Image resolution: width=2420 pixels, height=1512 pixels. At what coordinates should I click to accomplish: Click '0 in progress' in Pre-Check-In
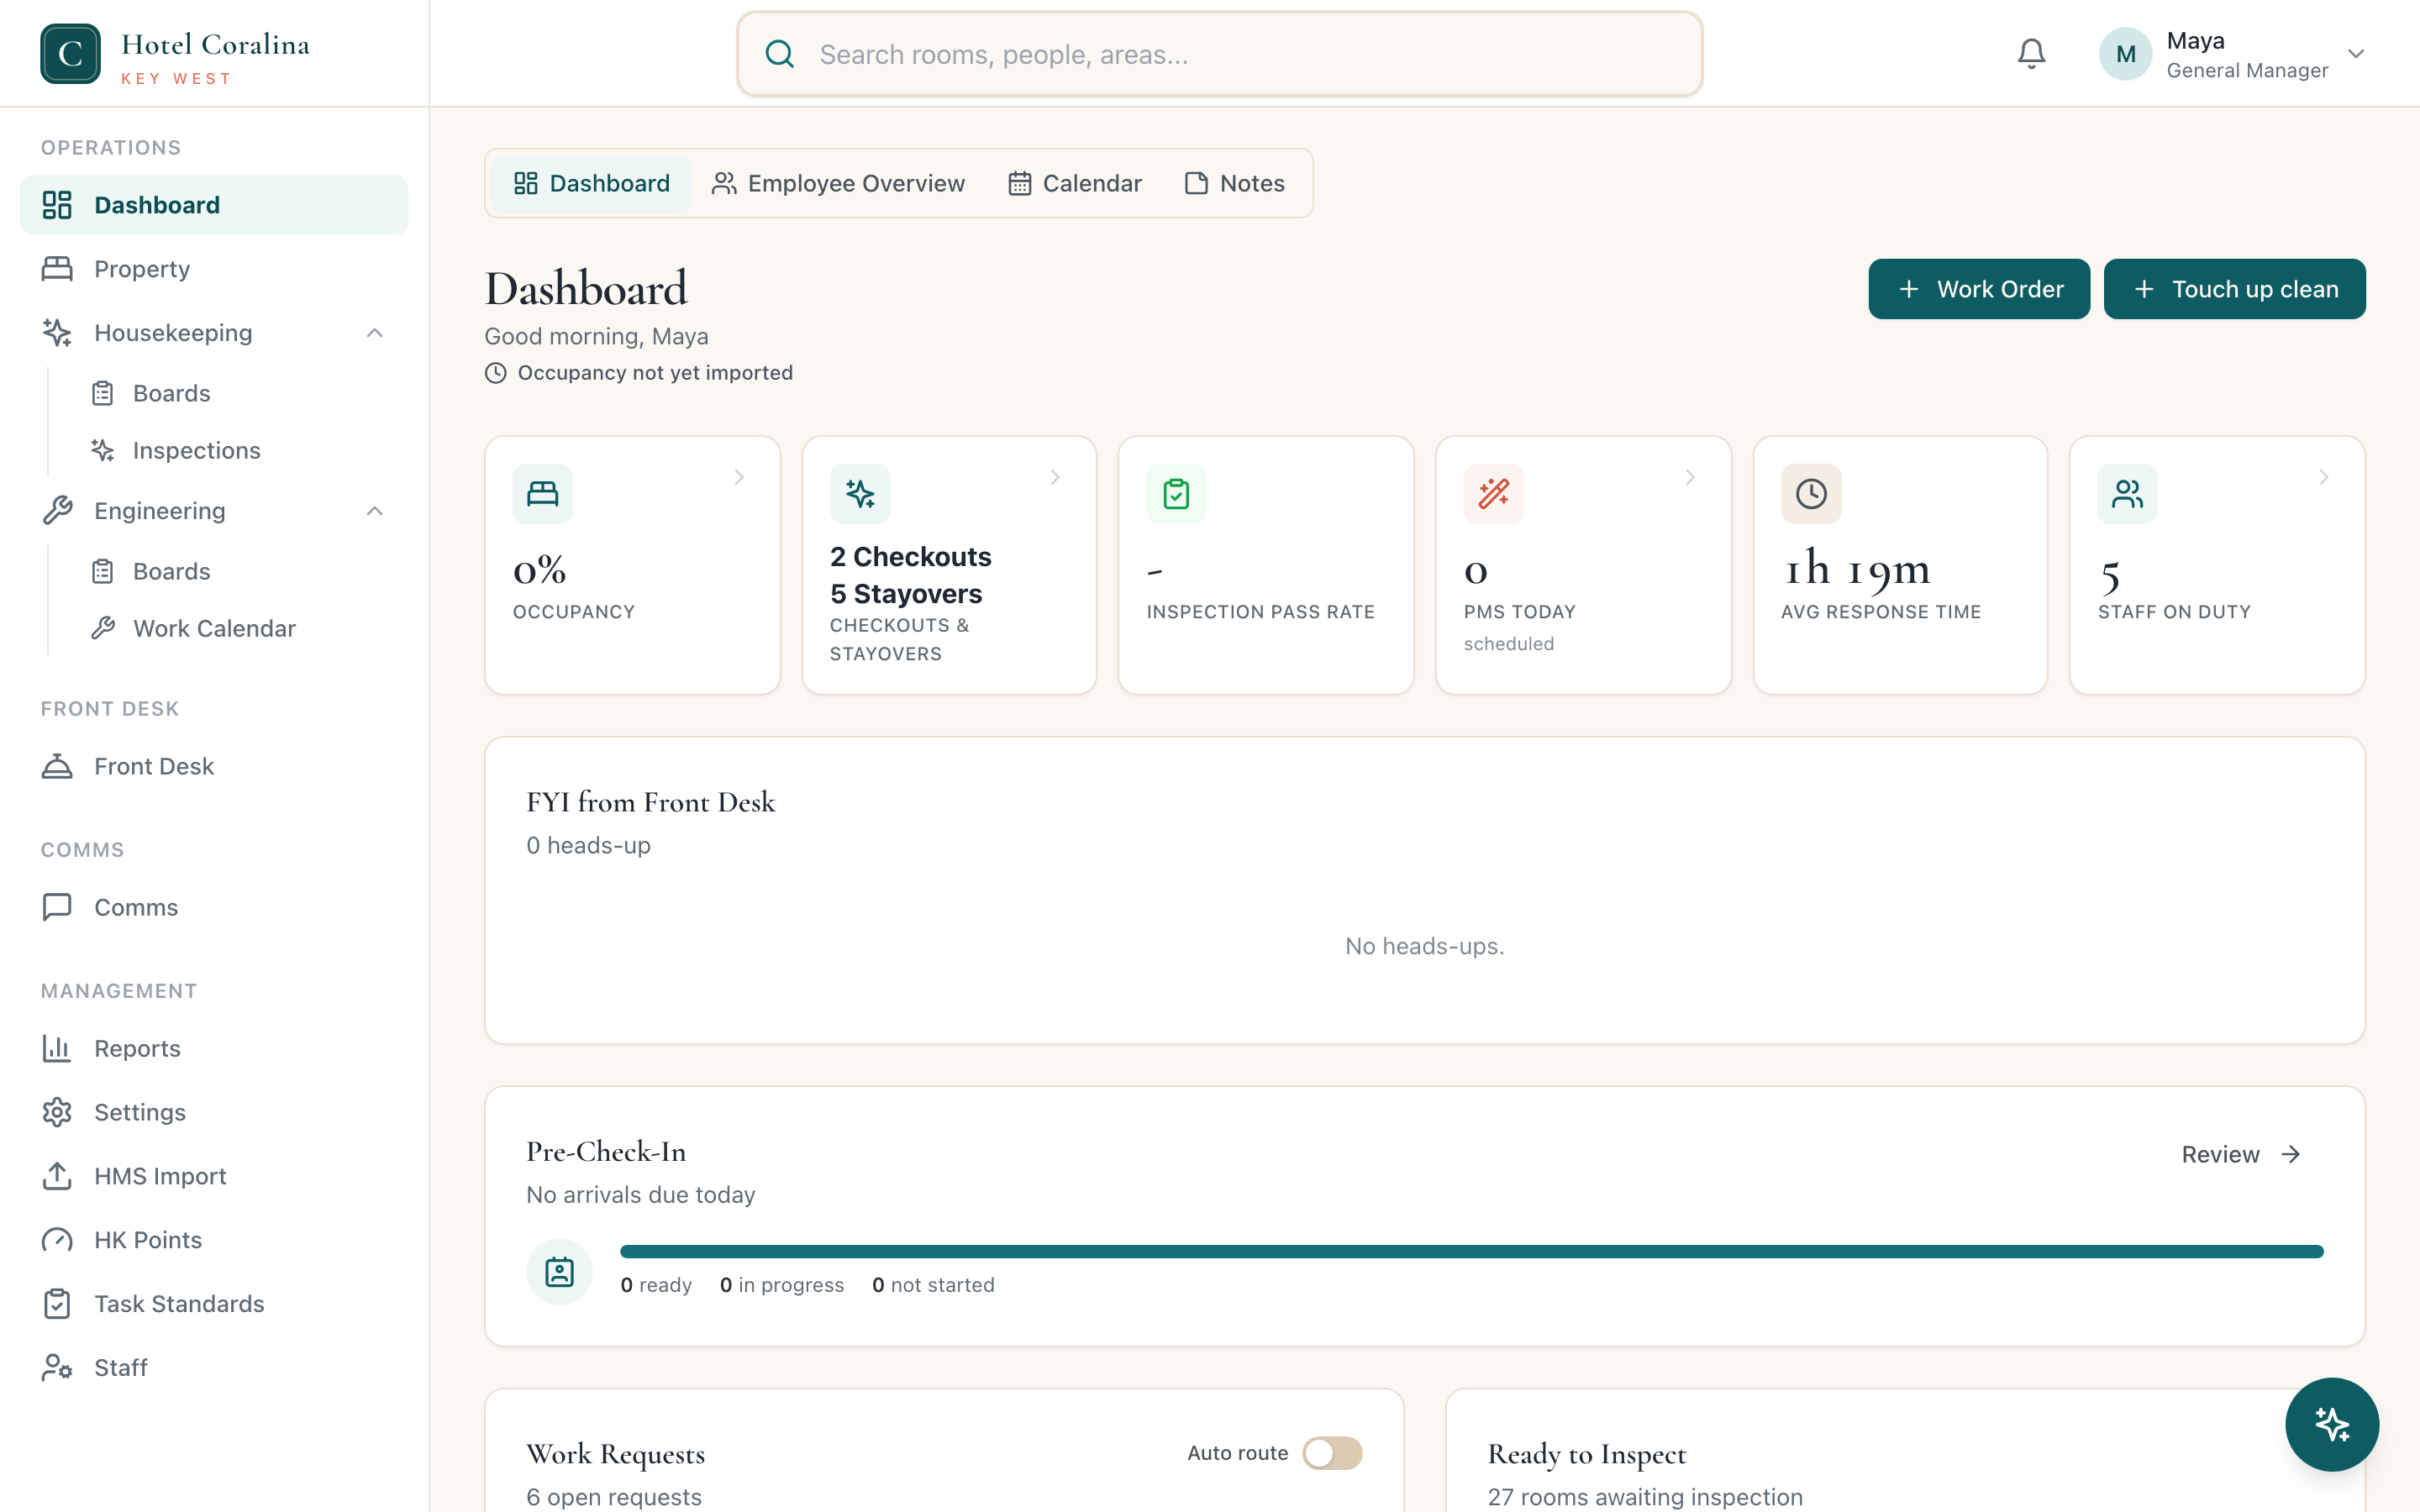781,1285
